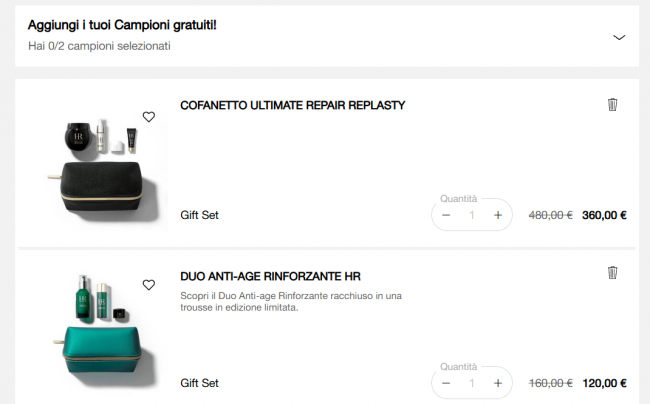
Task: Remove Duo Anti-Age Rinforzante HR with trash icon
Action: point(612,273)
